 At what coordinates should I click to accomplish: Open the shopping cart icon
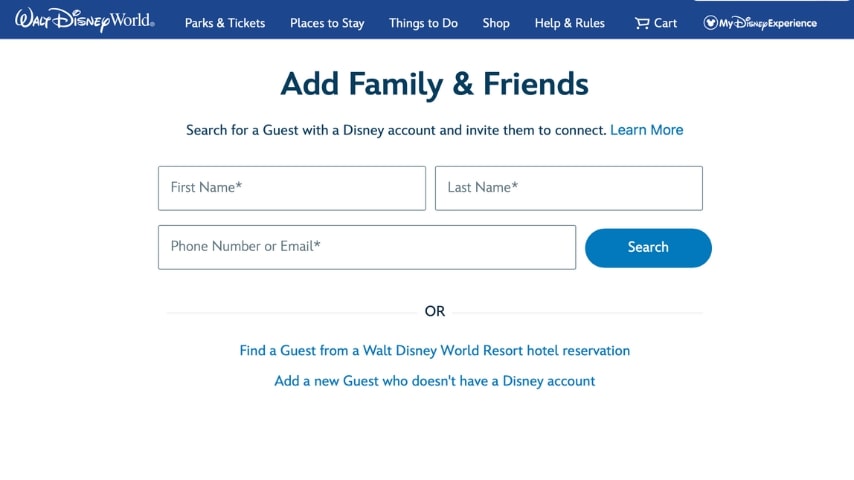(x=642, y=23)
